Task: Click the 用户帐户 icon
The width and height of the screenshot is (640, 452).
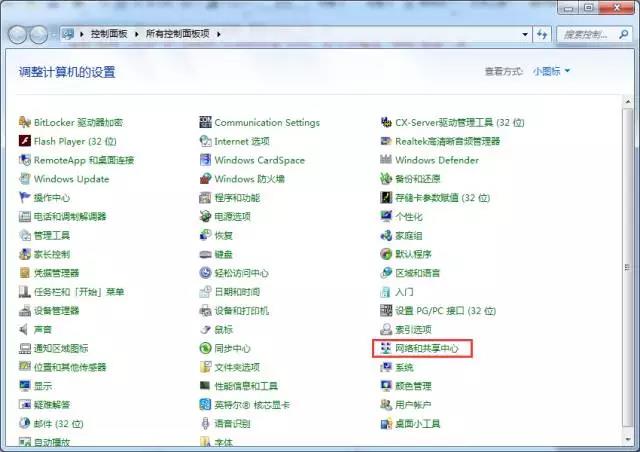Action: [x=386, y=405]
